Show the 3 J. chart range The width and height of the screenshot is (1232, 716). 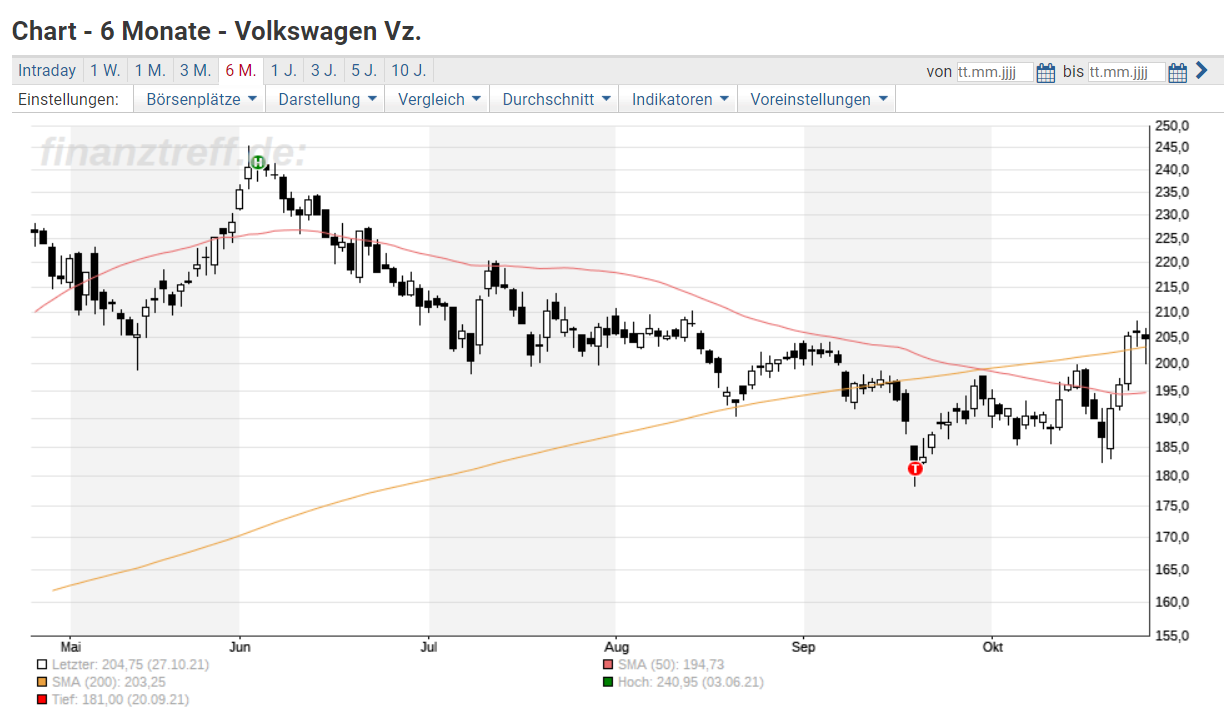click(x=323, y=70)
